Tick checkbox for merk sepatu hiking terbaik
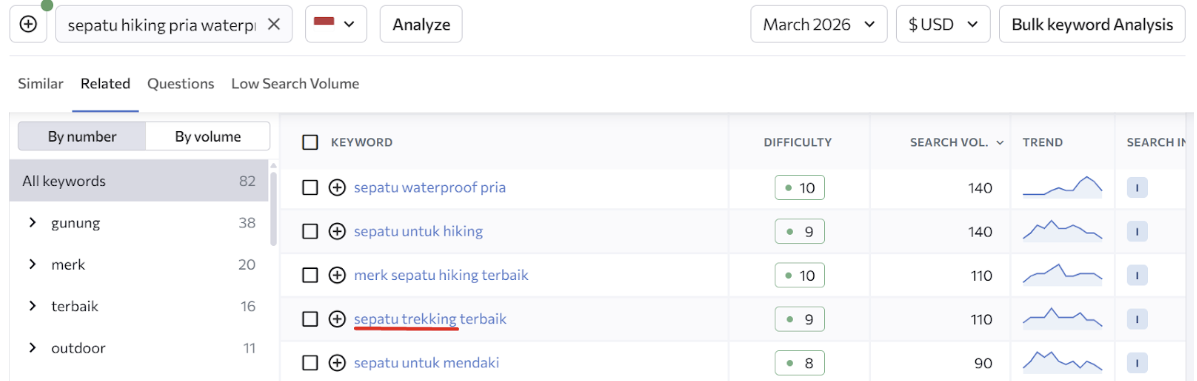The height and width of the screenshot is (381, 1197). pos(310,275)
